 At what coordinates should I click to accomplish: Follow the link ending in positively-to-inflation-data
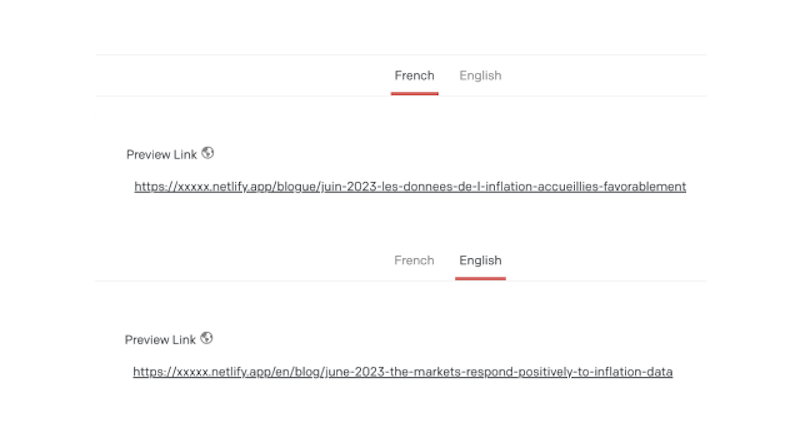click(x=403, y=372)
